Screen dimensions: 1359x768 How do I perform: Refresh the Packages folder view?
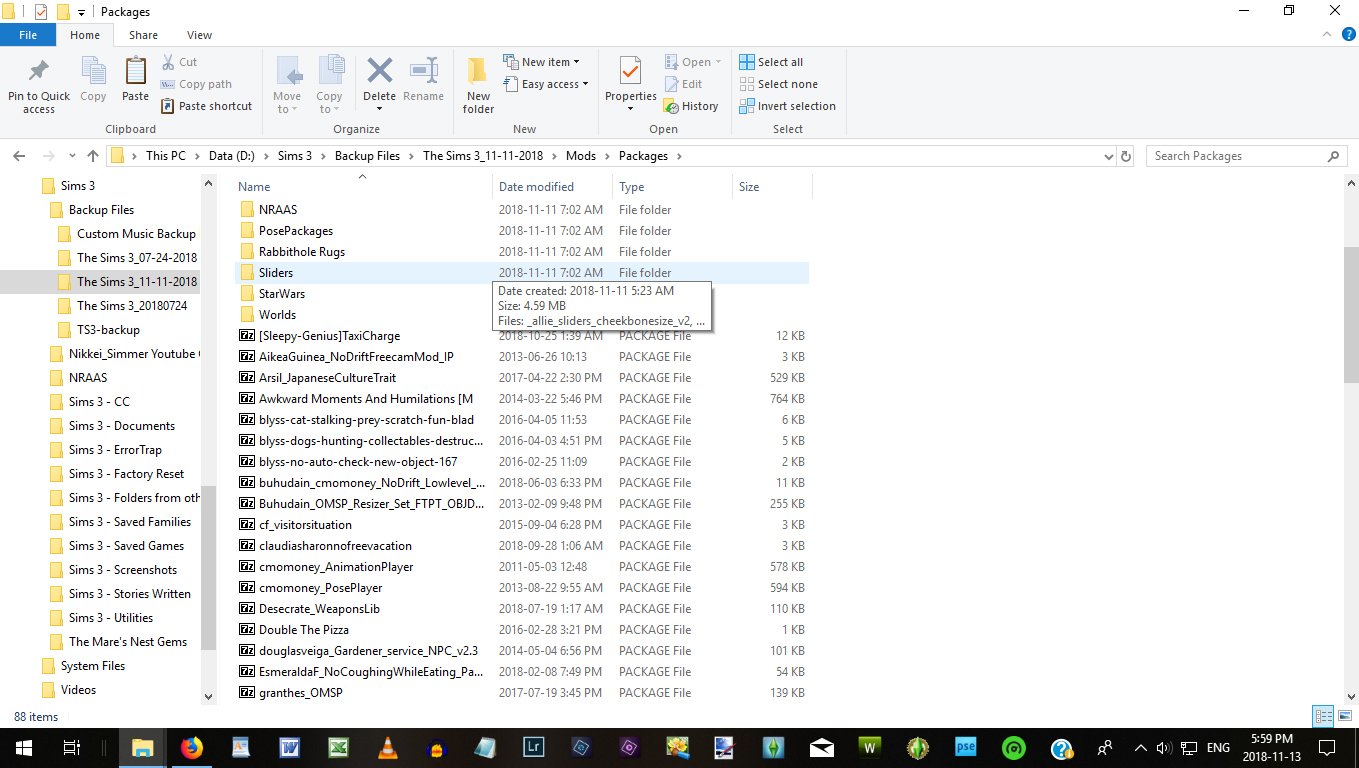(1126, 156)
